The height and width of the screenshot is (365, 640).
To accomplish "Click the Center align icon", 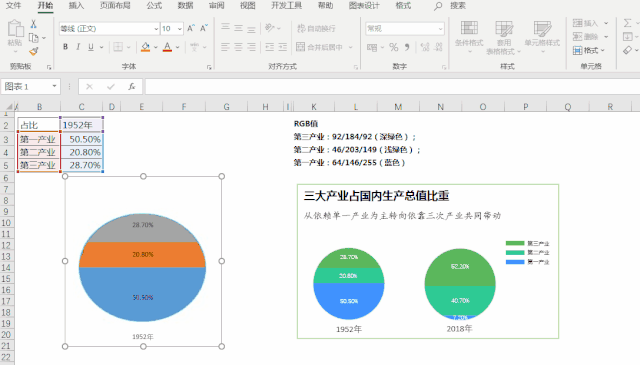I will [238, 47].
